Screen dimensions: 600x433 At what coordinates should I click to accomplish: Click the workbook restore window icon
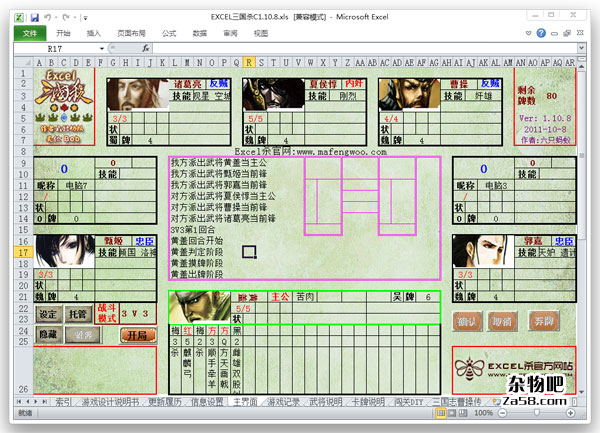click(567, 33)
